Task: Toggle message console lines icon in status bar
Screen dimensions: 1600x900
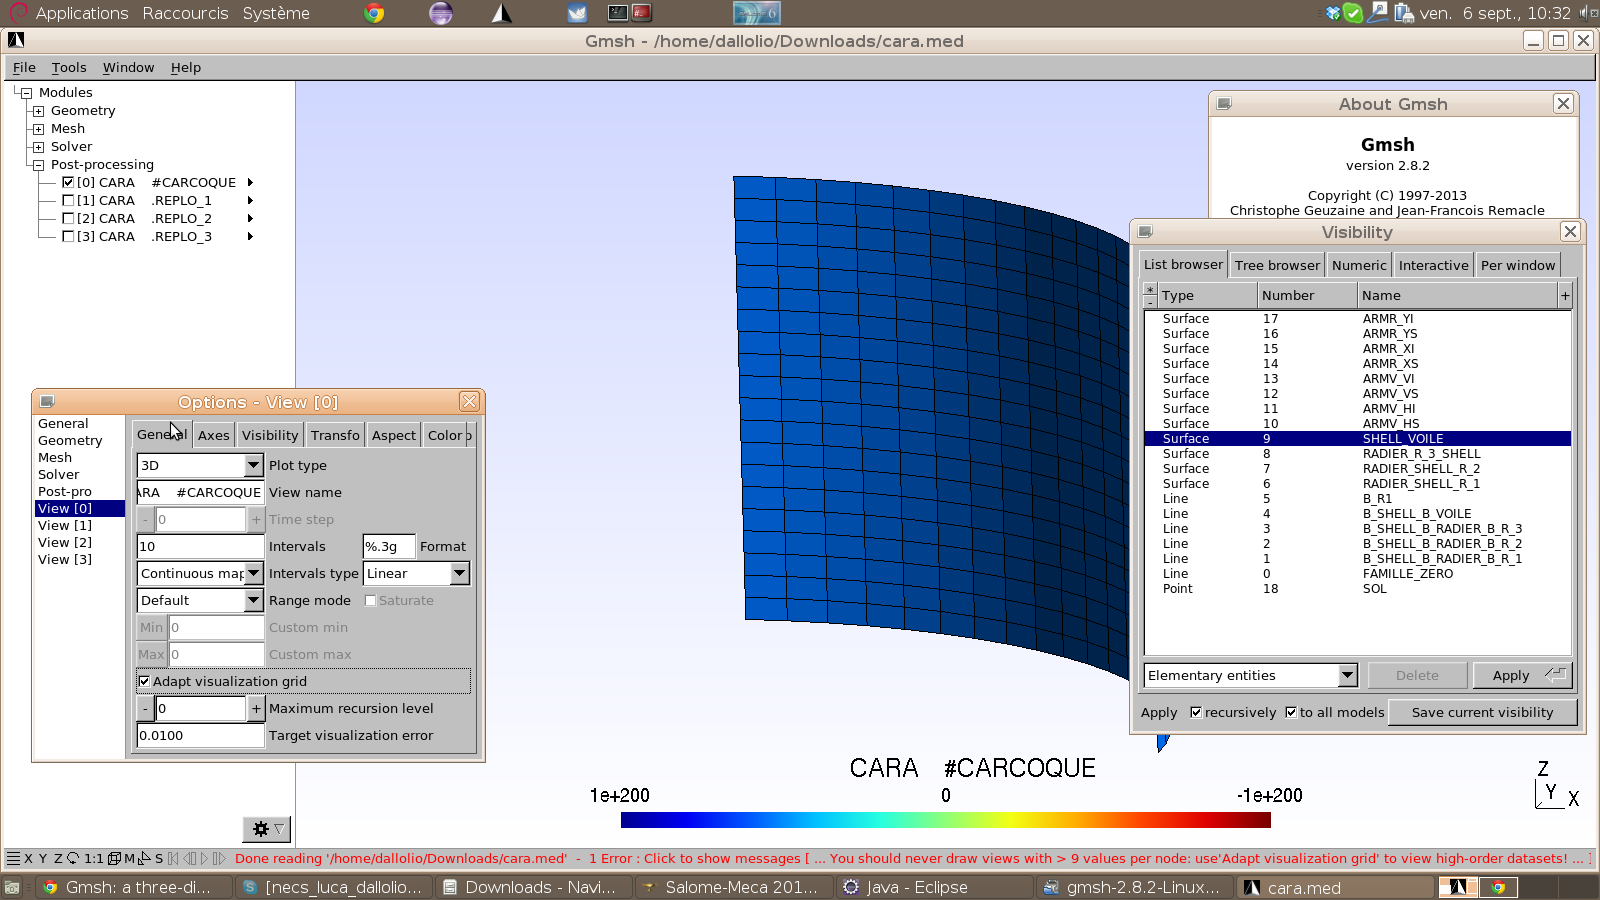Action: 13,858
